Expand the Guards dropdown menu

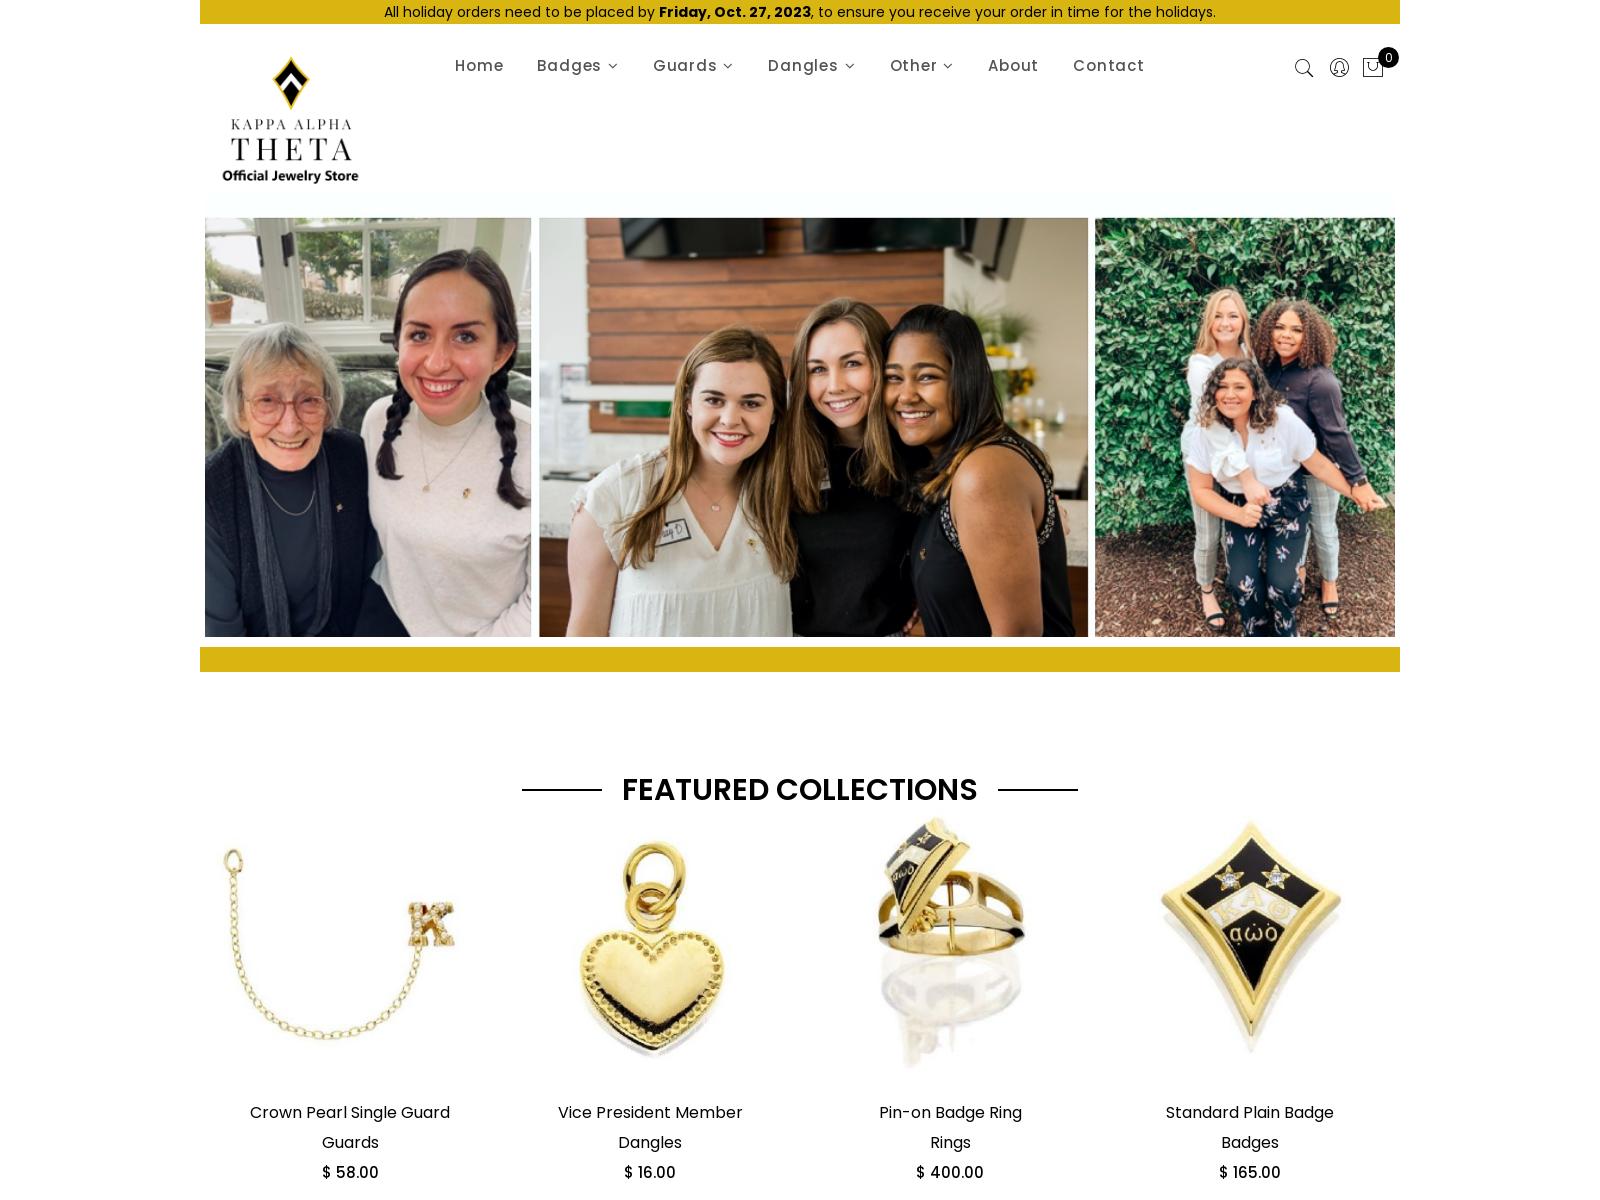(x=693, y=65)
